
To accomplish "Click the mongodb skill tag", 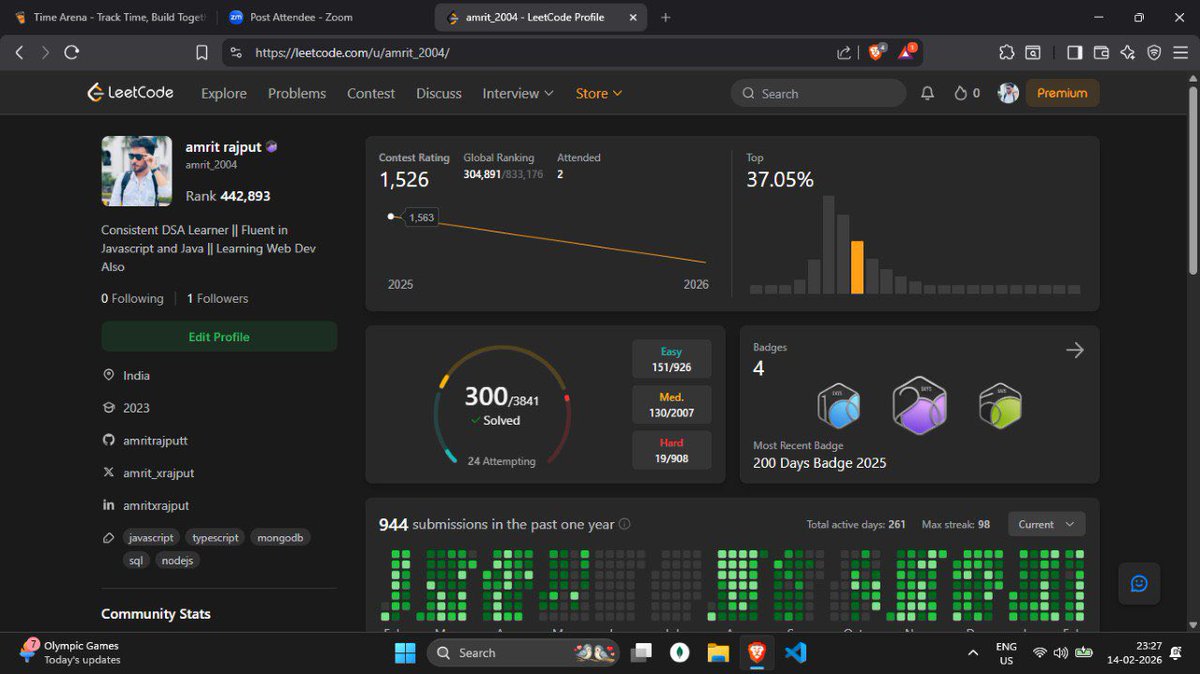I will 280,537.
